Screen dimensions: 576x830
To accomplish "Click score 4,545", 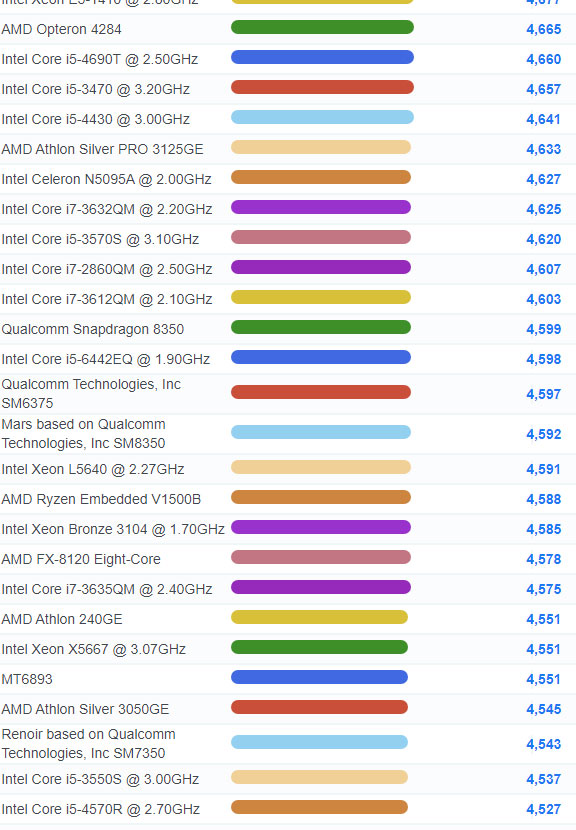I will (544, 709).
